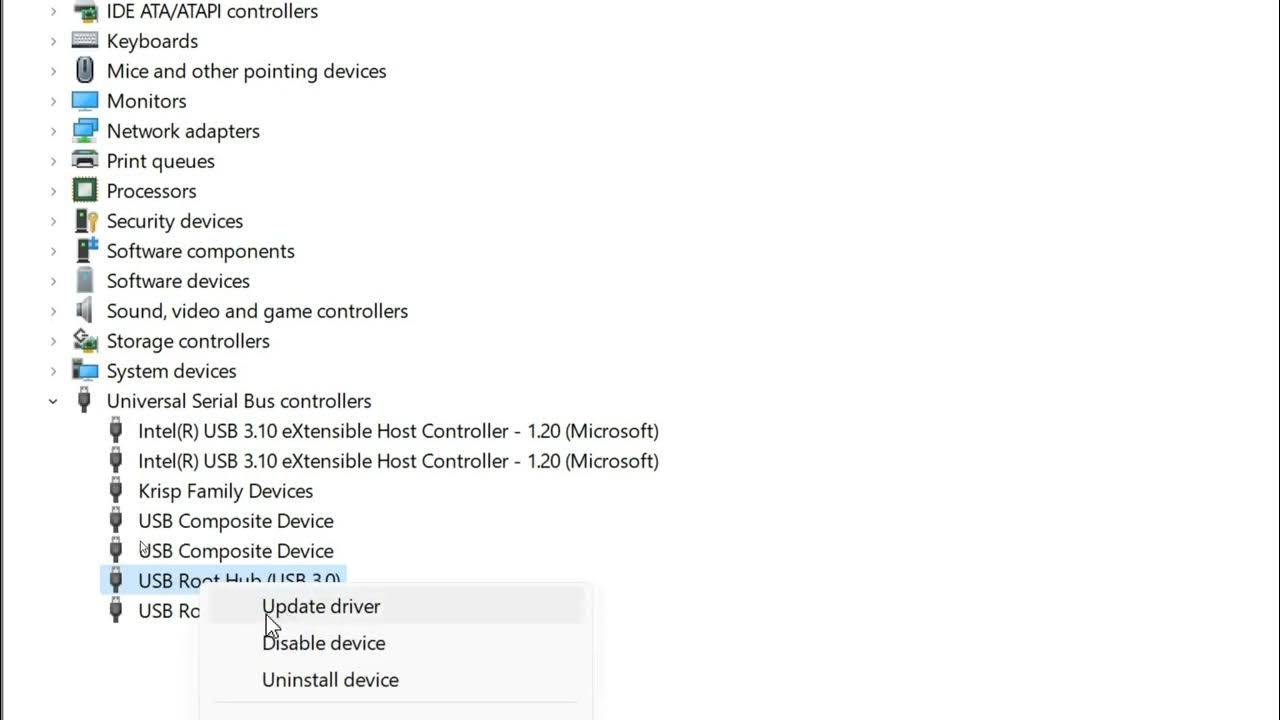The width and height of the screenshot is (1280, 720).
Task: Click the Security devices icon
Action: 85,221
